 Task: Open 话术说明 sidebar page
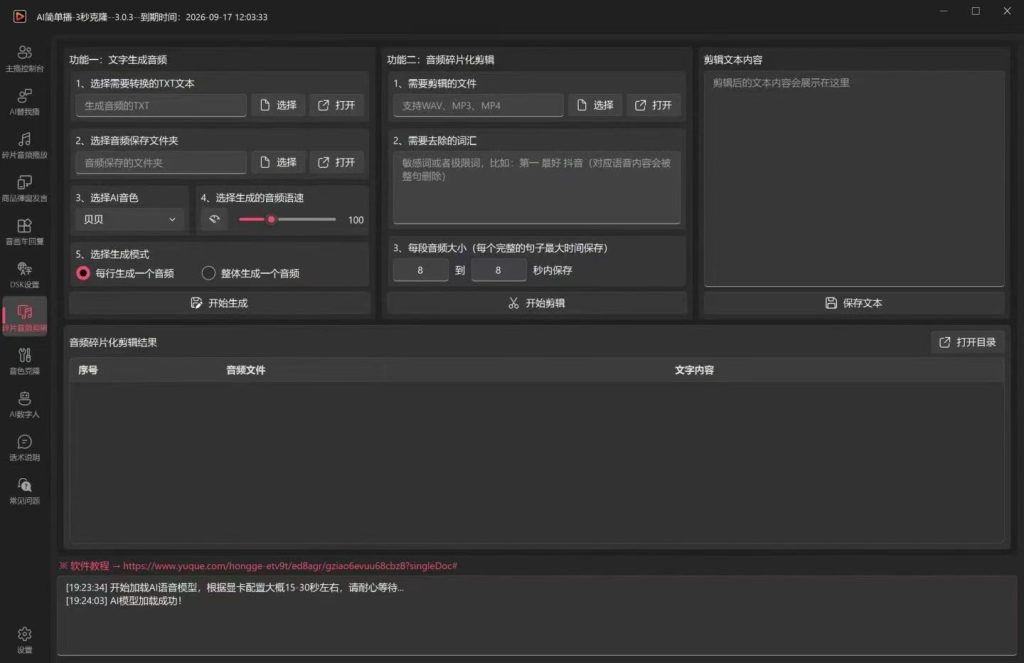coord(24,447)
